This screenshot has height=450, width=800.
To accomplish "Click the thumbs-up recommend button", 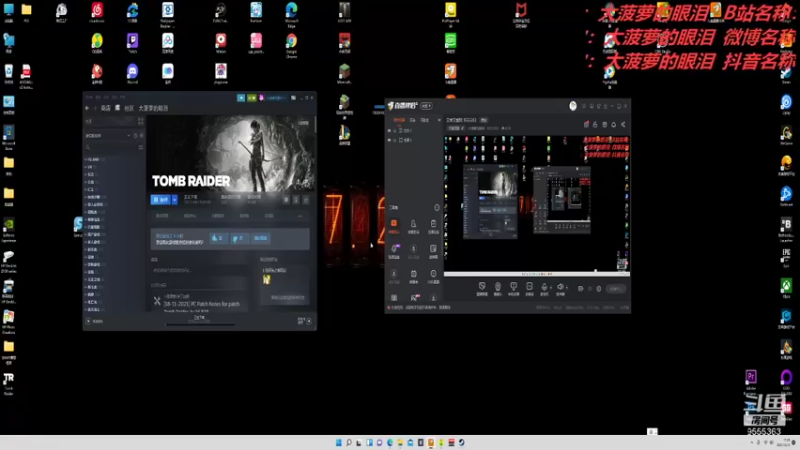I will (x=219, y=238).
